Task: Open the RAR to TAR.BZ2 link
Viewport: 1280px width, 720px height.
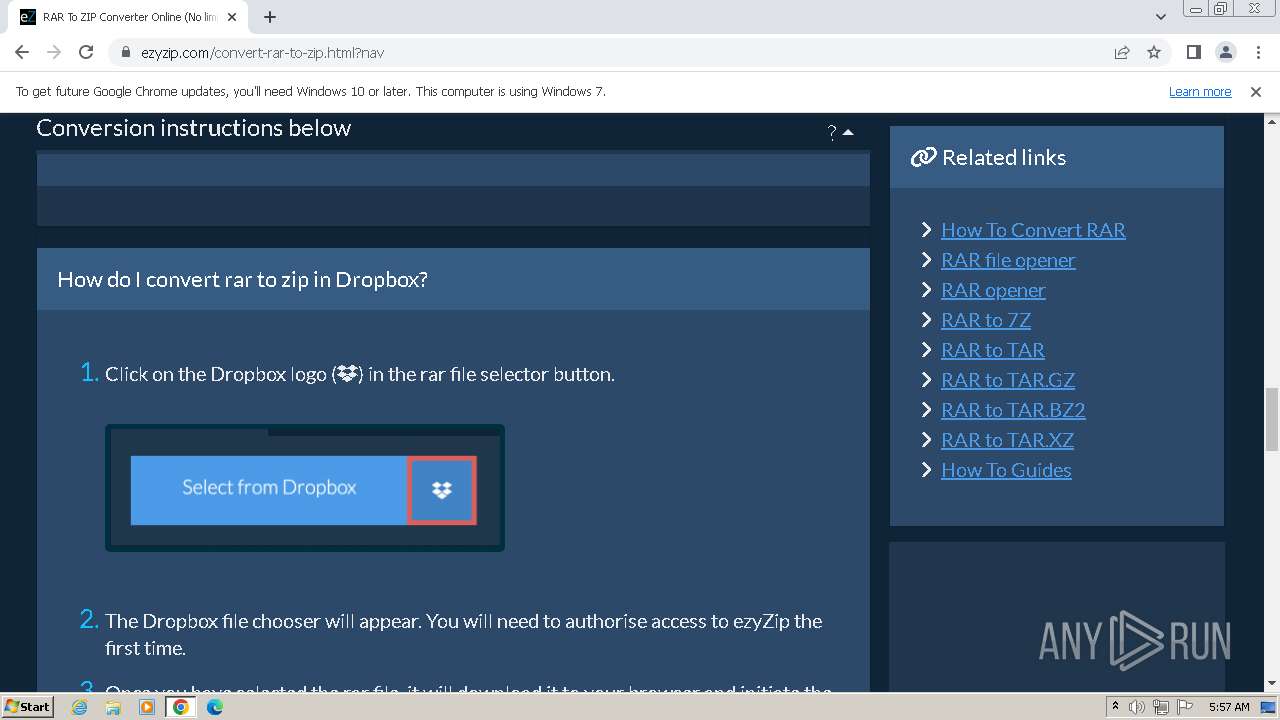Action: click(x=1013, y=410)
